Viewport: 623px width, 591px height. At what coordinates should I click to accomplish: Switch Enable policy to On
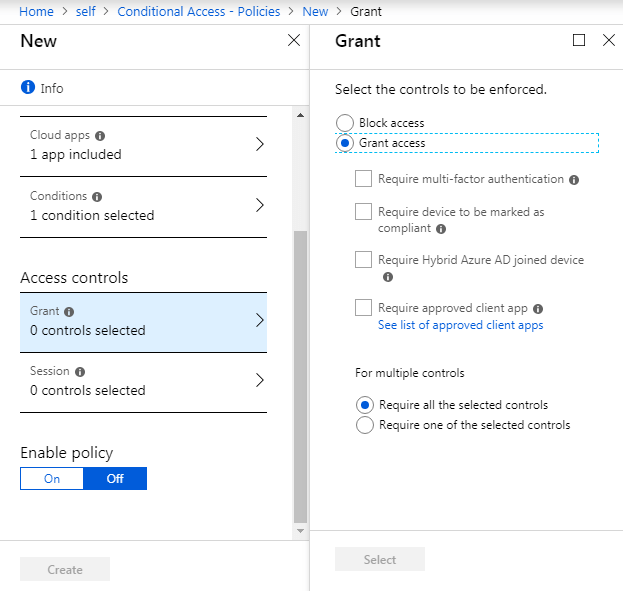(52, 479)
